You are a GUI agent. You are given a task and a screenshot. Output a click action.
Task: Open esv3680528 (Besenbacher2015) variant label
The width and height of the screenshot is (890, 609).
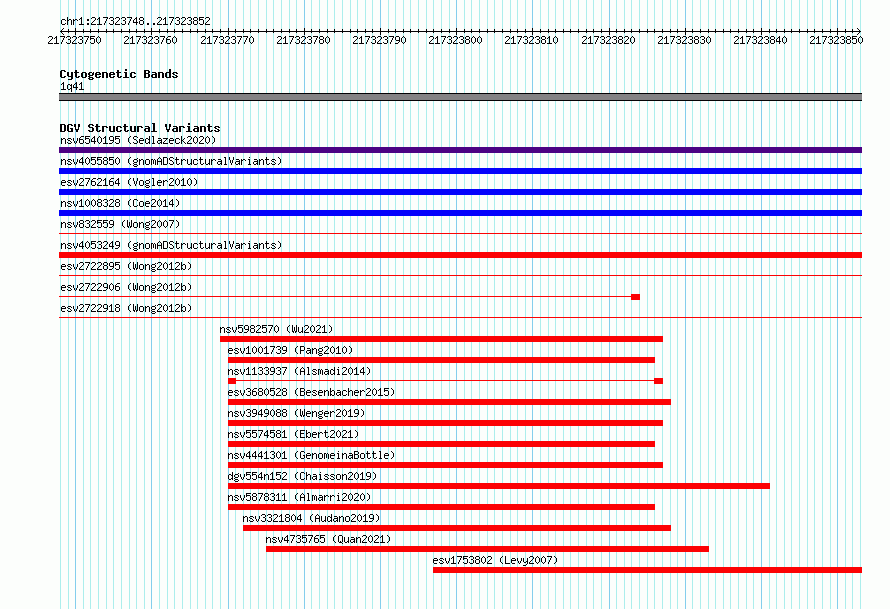[x=311, y=392]
